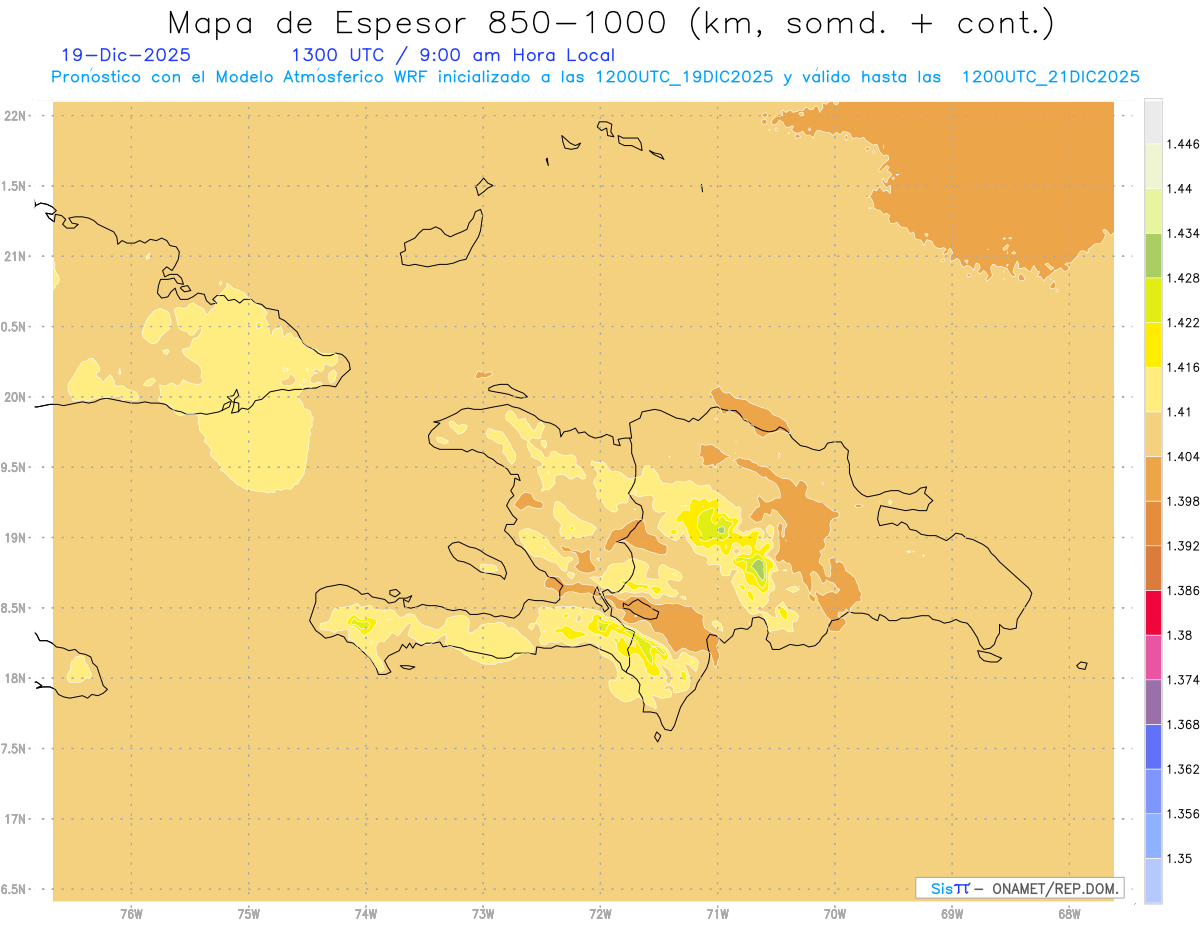1200x927 pixels.
Task: Click the latitude label 6.5N
Action: (15, 889)
